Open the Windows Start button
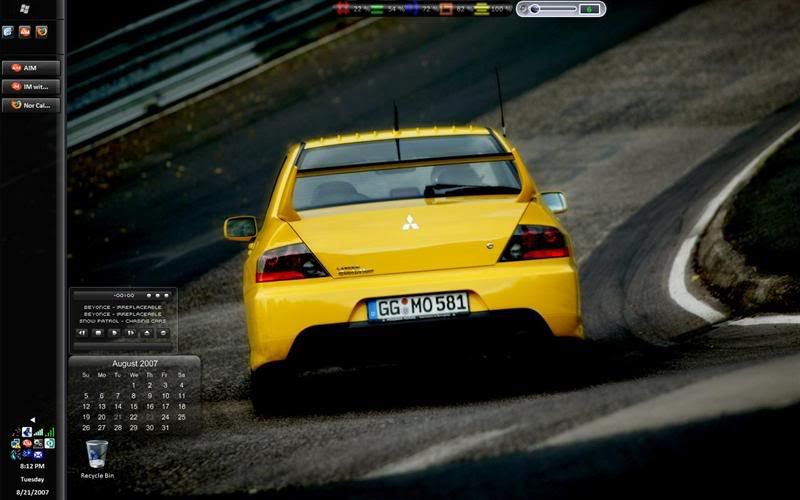The image size is (800, 500). pyautogui.click(x=24, y=9)
